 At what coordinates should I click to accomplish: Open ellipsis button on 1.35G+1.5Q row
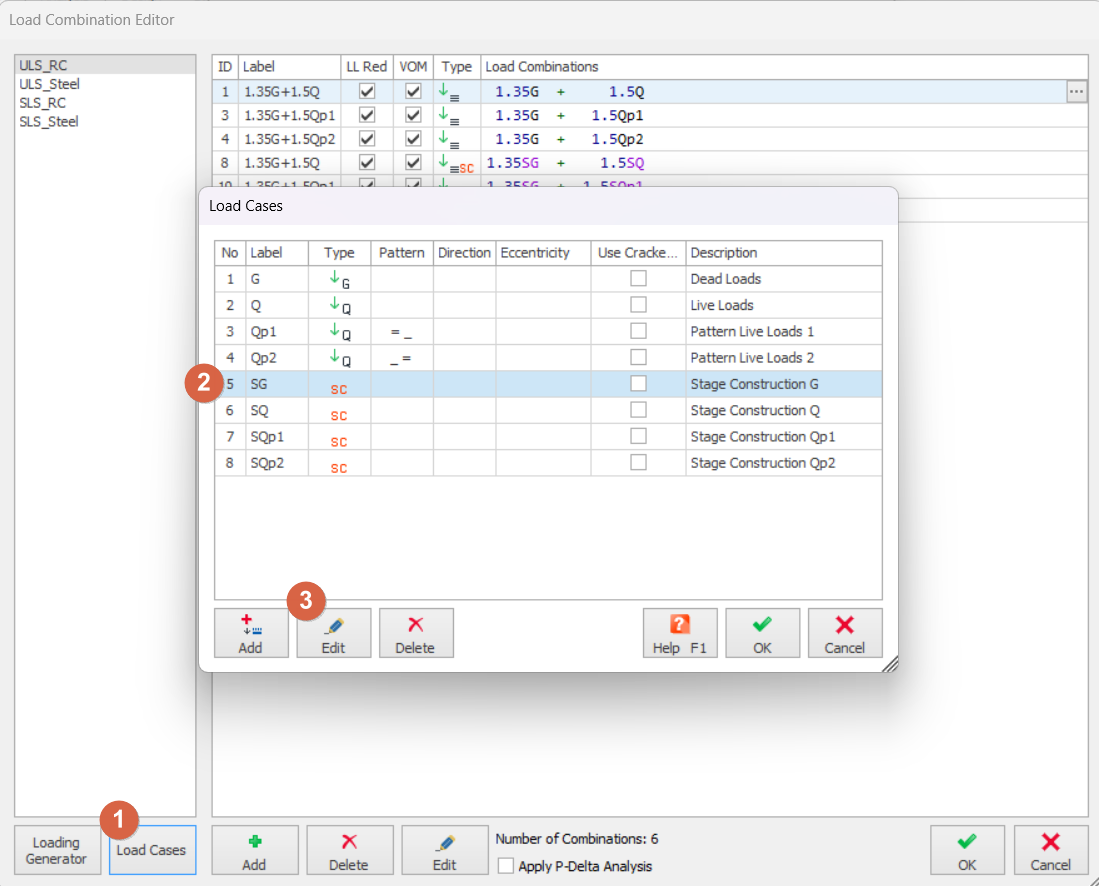[1076, 92]
